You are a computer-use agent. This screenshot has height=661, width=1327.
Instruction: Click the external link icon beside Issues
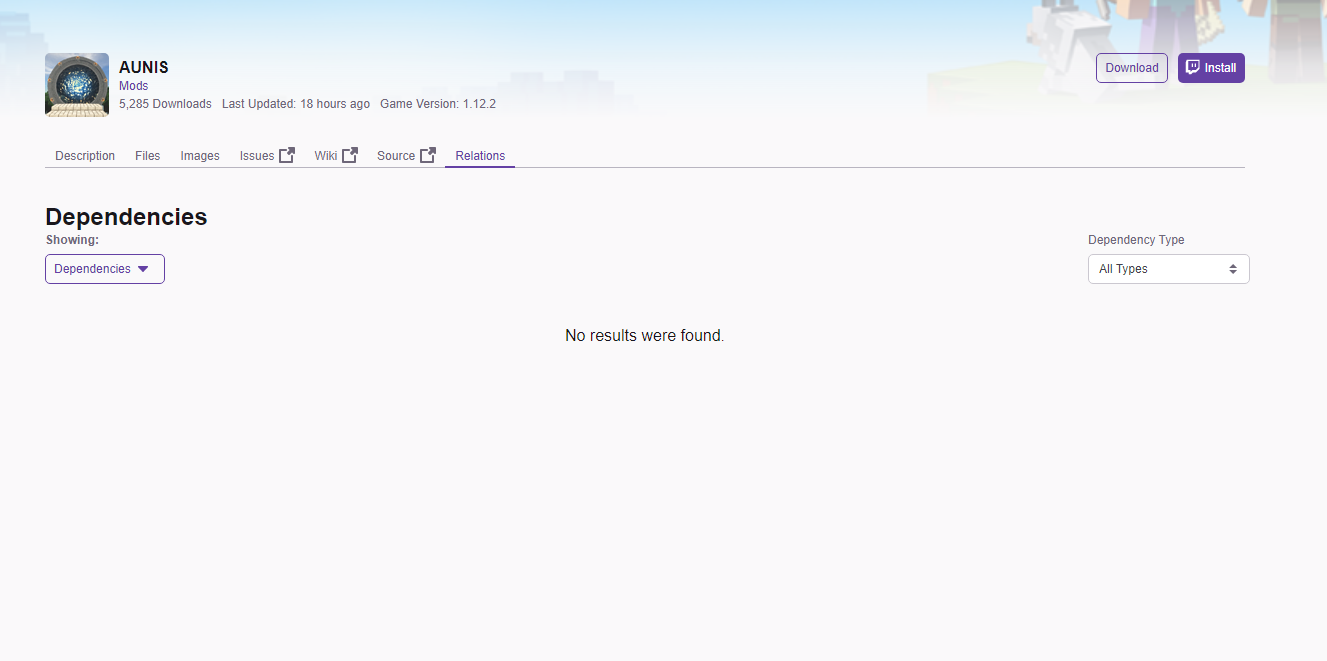click(287, 155)
